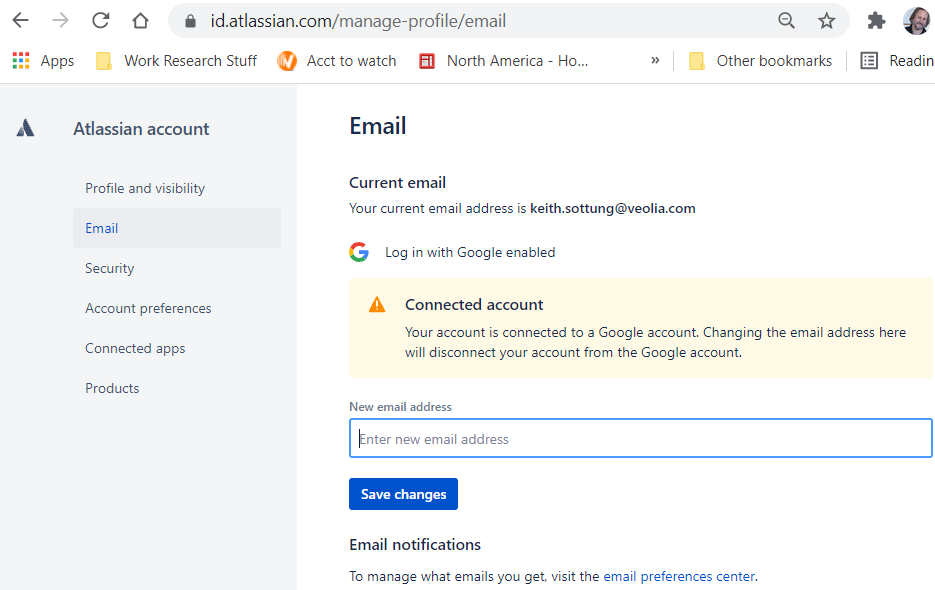This screenshot has width=935, height=590.
Task: Open the Apps grid shortcut
Action: pyautogui.click(x=43, y=61)
